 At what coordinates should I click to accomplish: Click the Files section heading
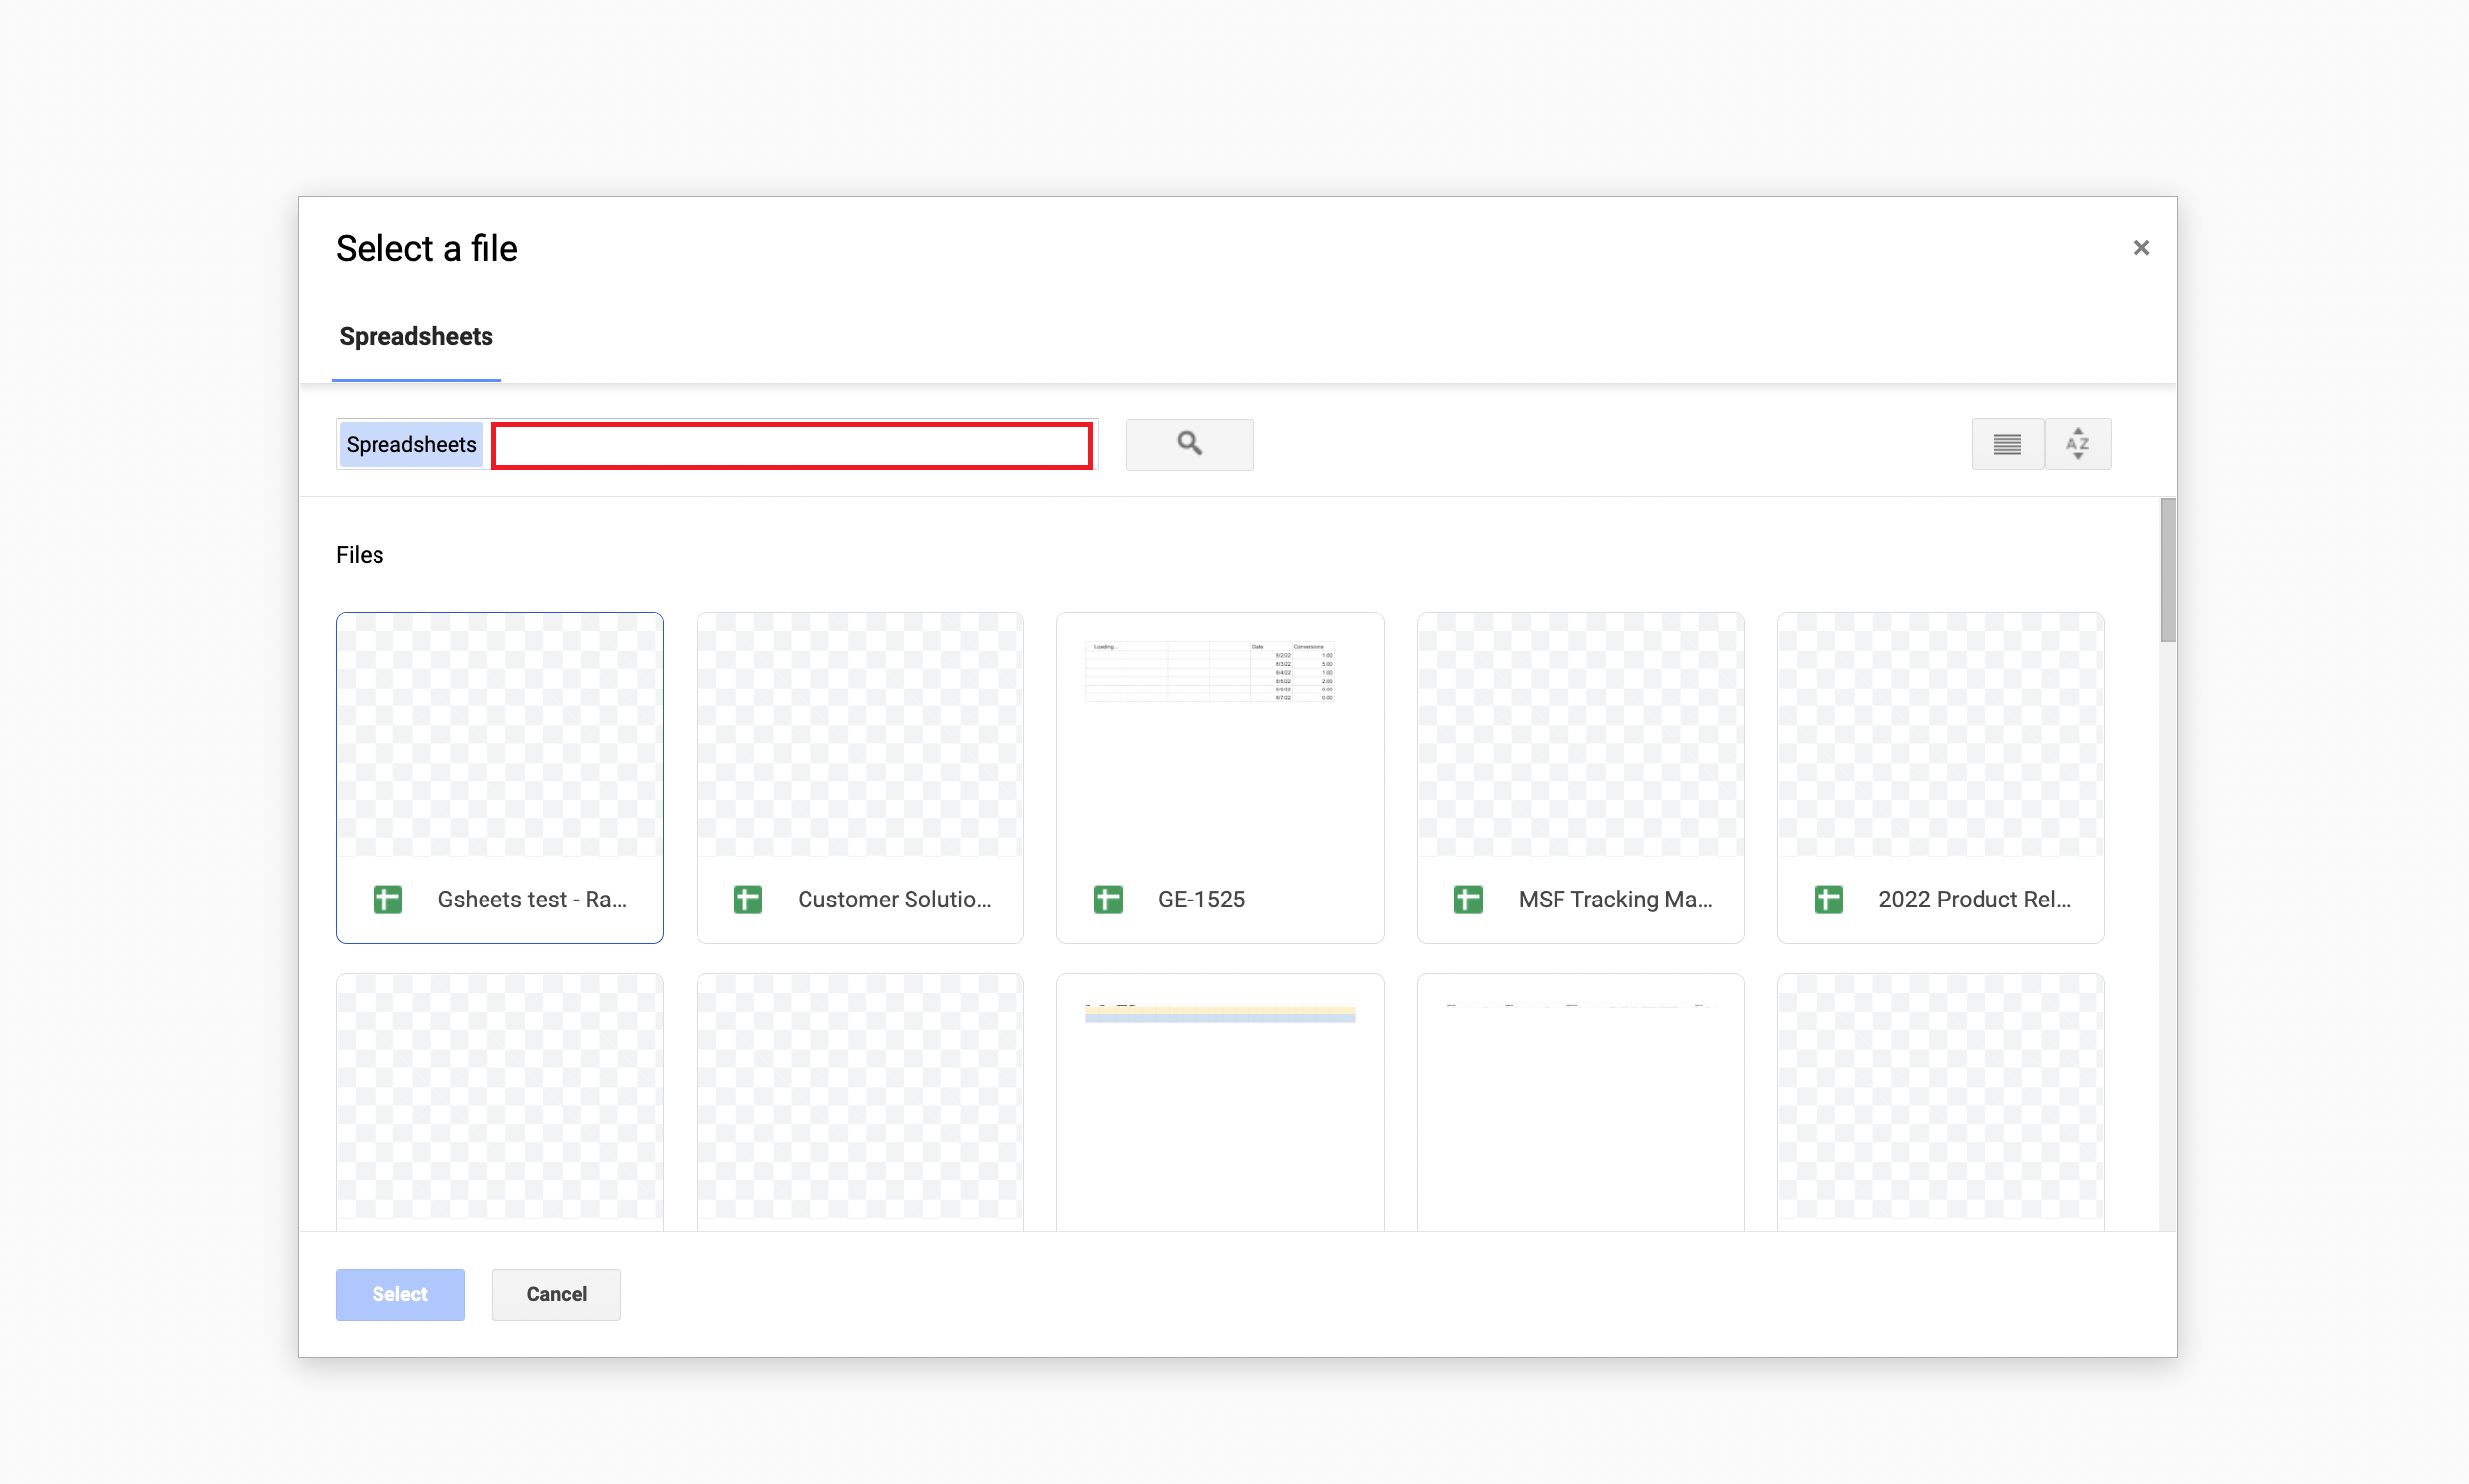(x=360, y=554)
